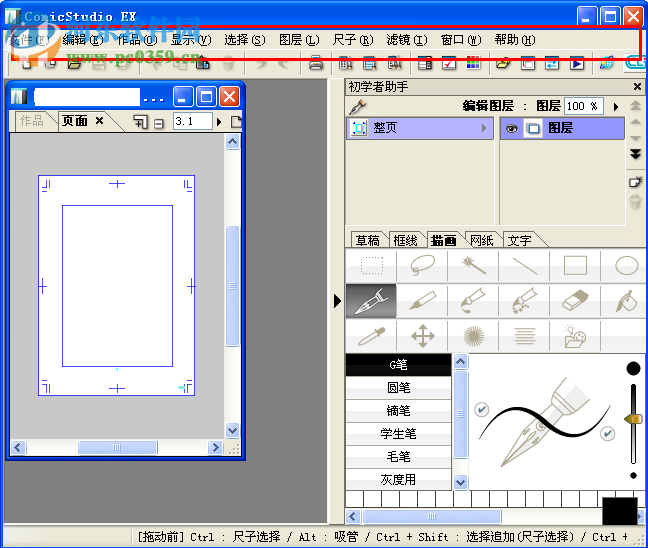Select the paint brush tool

(x=473, y=301)
